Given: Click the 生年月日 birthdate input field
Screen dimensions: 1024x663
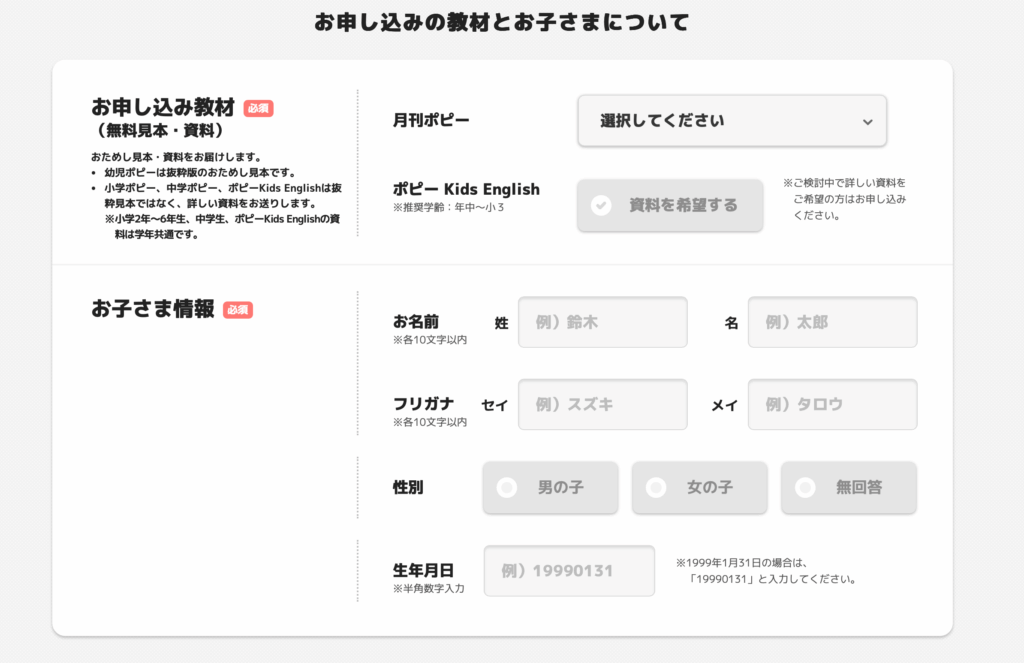Looking at the screenshot, I should coord(569,571).
